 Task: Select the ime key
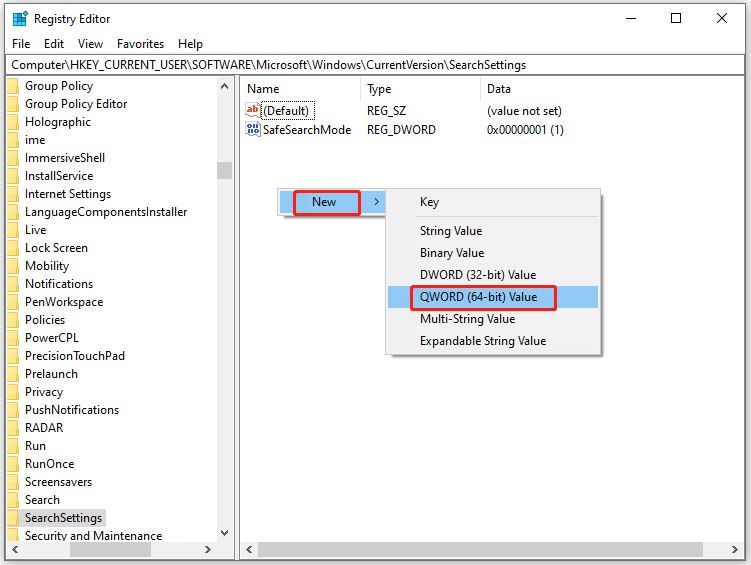(35, 140)
